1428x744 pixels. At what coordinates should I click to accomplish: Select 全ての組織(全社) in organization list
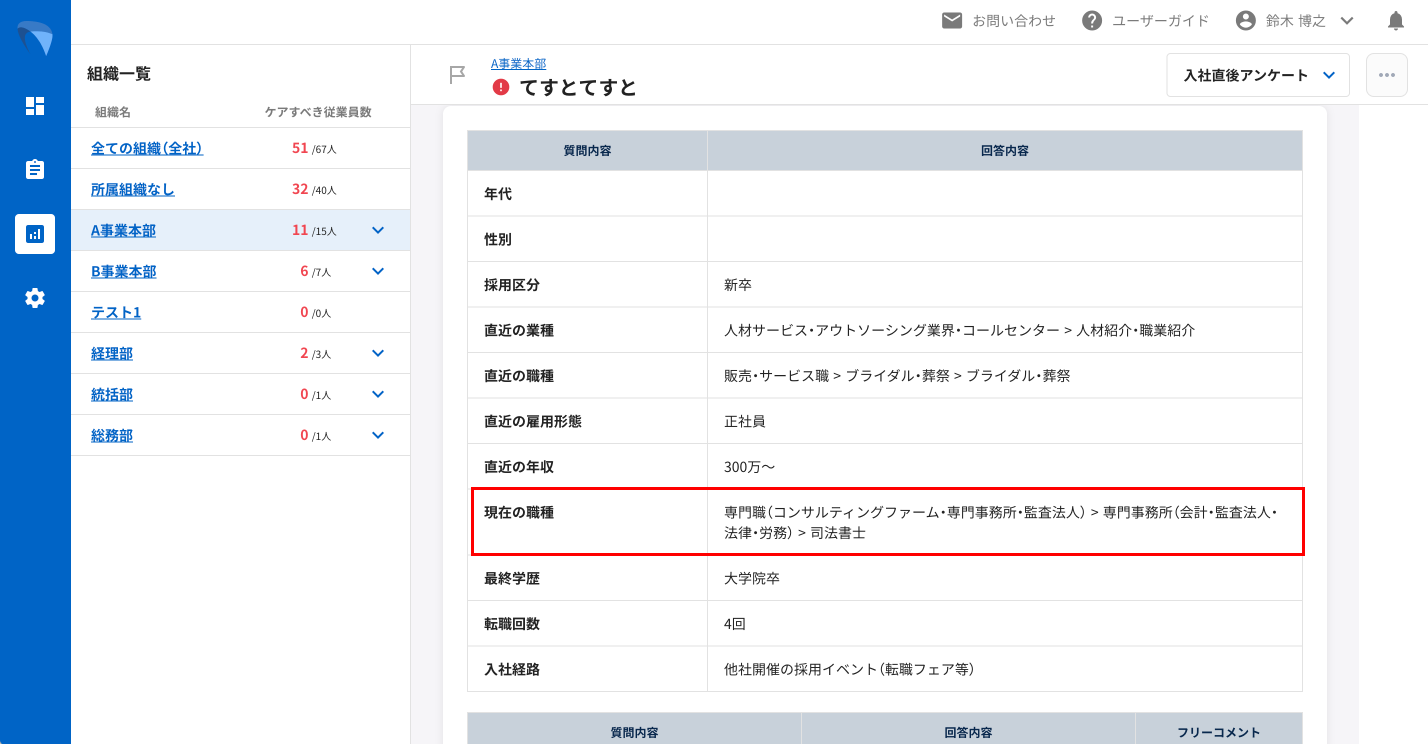pyautogui.click(x=147, y=148)
